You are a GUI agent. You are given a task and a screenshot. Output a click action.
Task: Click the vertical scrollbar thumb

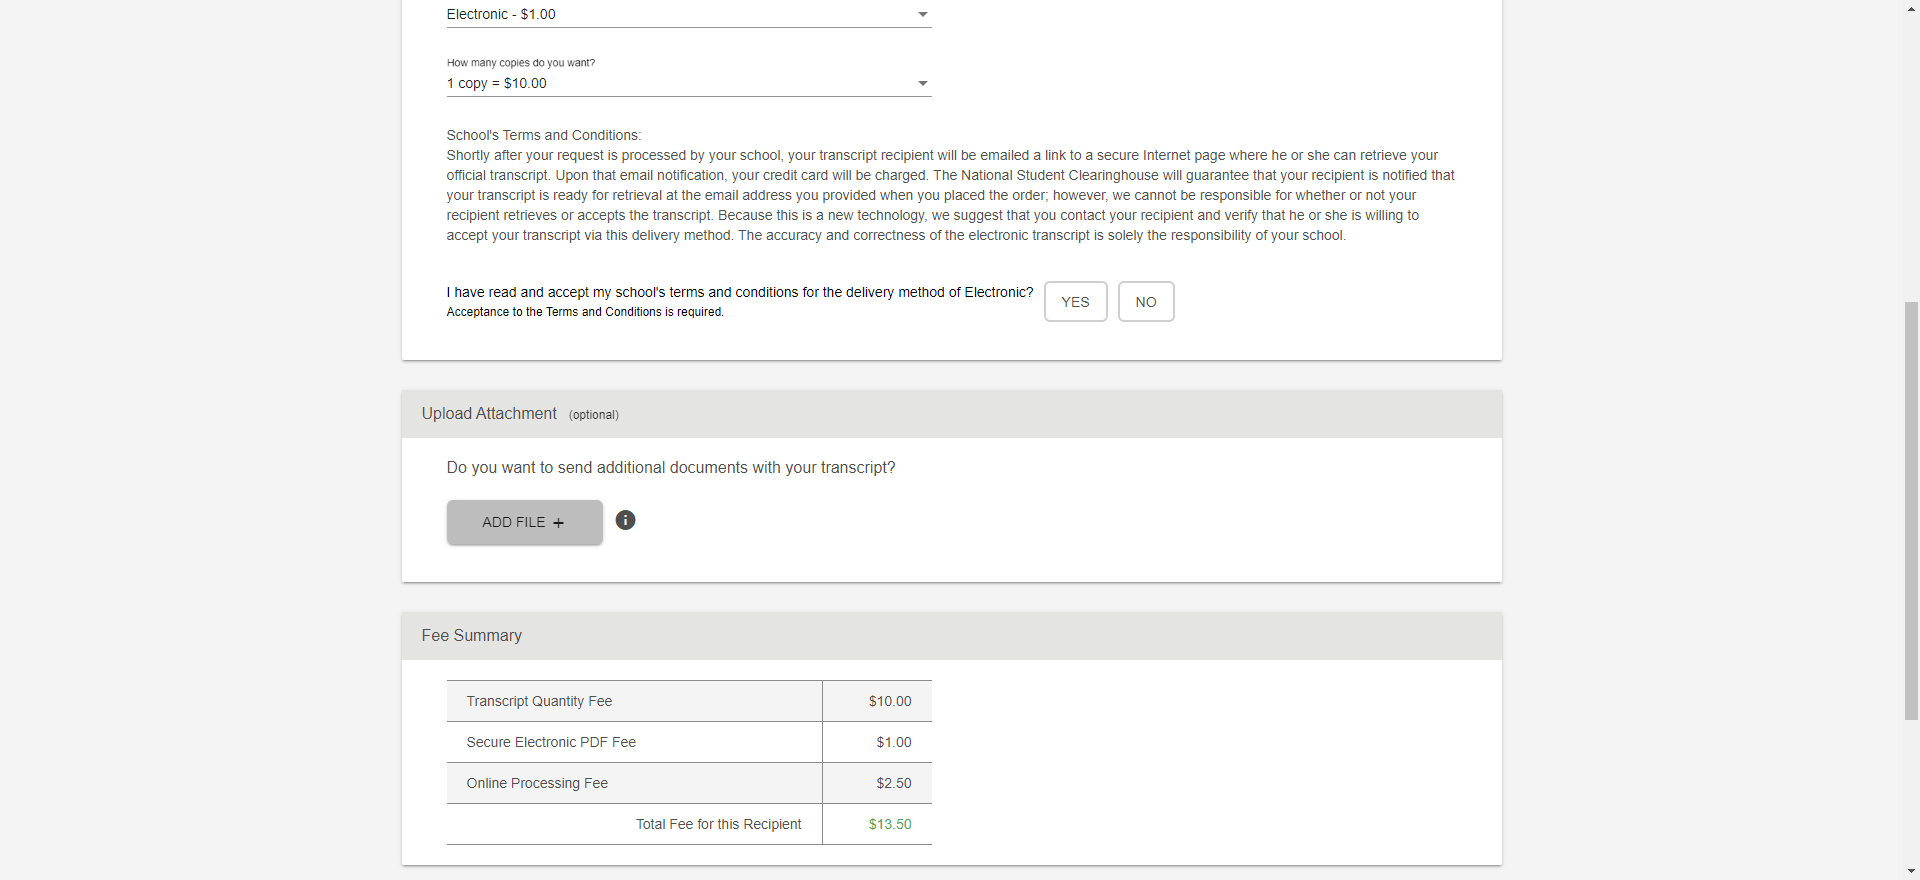click(x=1911, y=510)
